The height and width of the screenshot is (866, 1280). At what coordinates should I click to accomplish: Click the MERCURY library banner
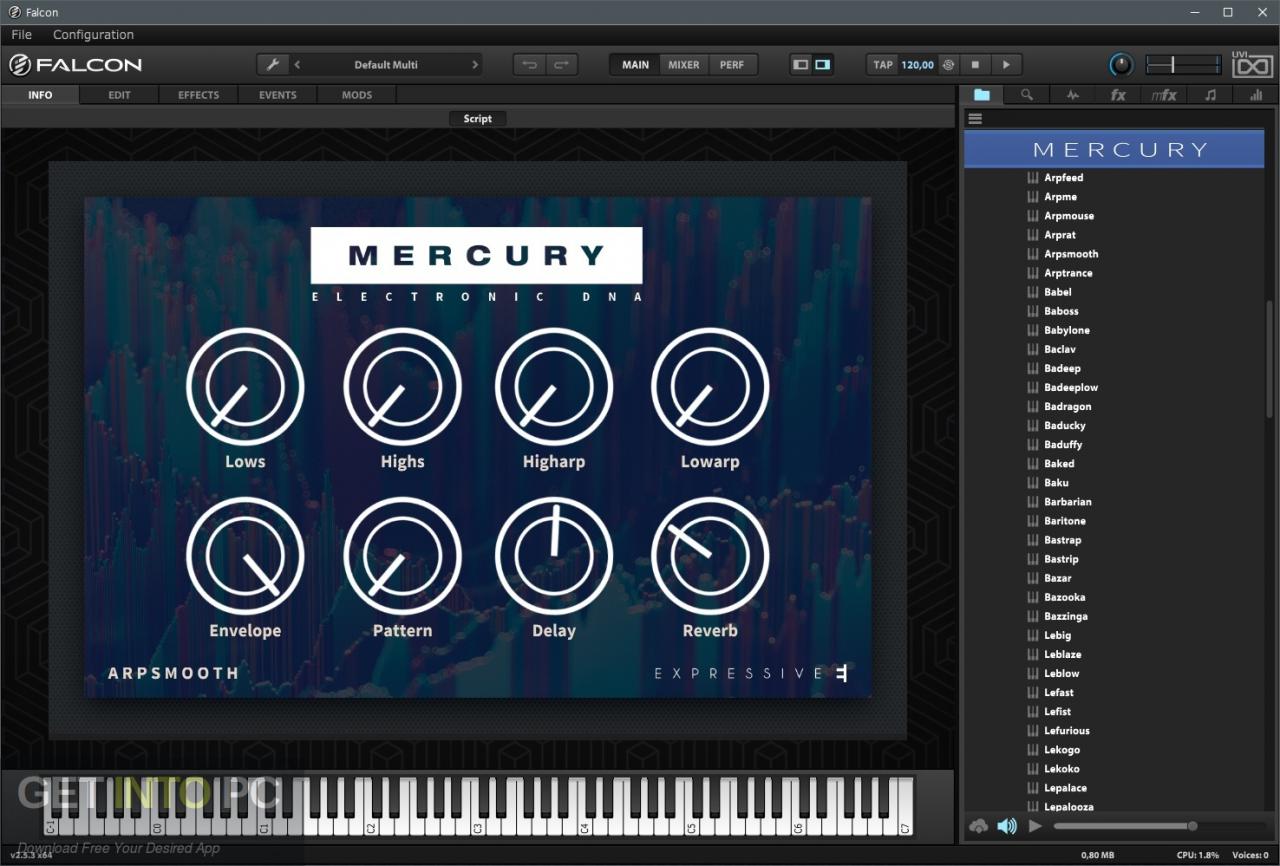(1114, 149)
